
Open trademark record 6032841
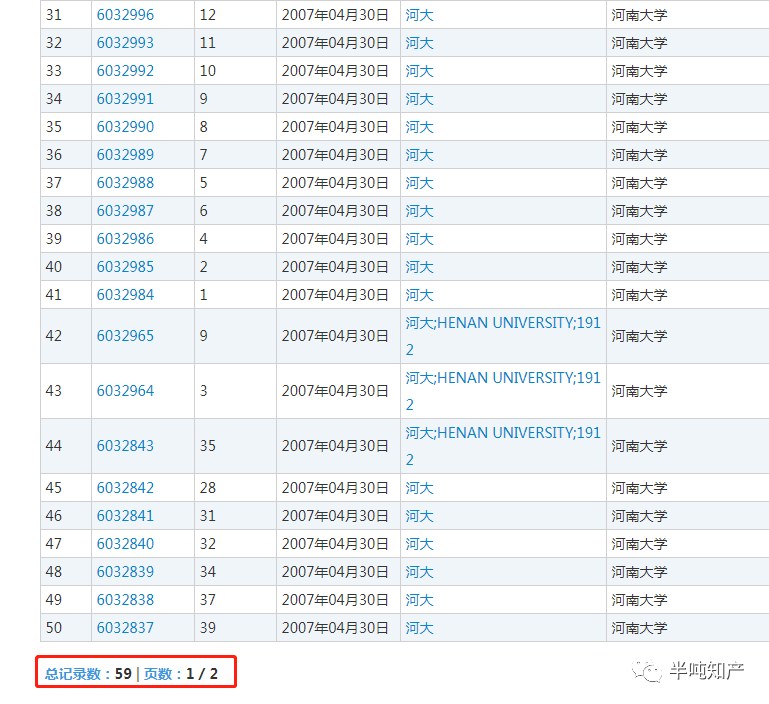tap(125, 516)
